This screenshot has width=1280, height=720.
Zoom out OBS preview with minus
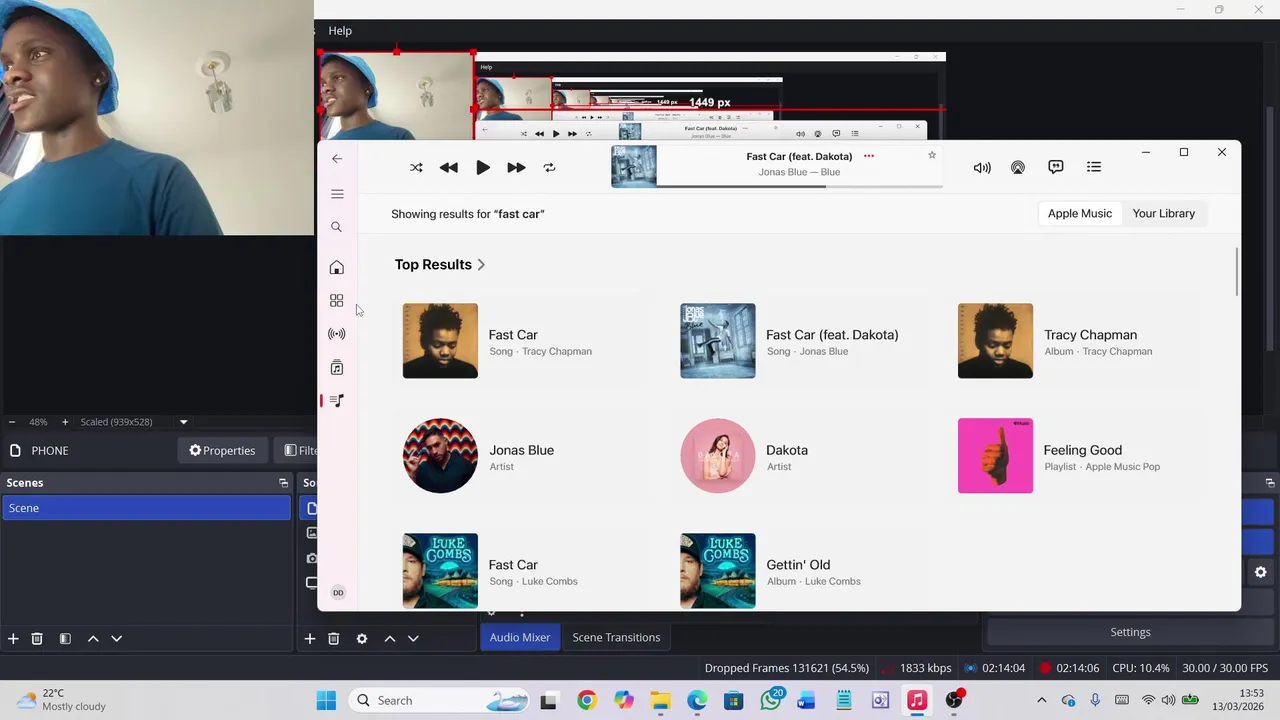click(12, 422)
